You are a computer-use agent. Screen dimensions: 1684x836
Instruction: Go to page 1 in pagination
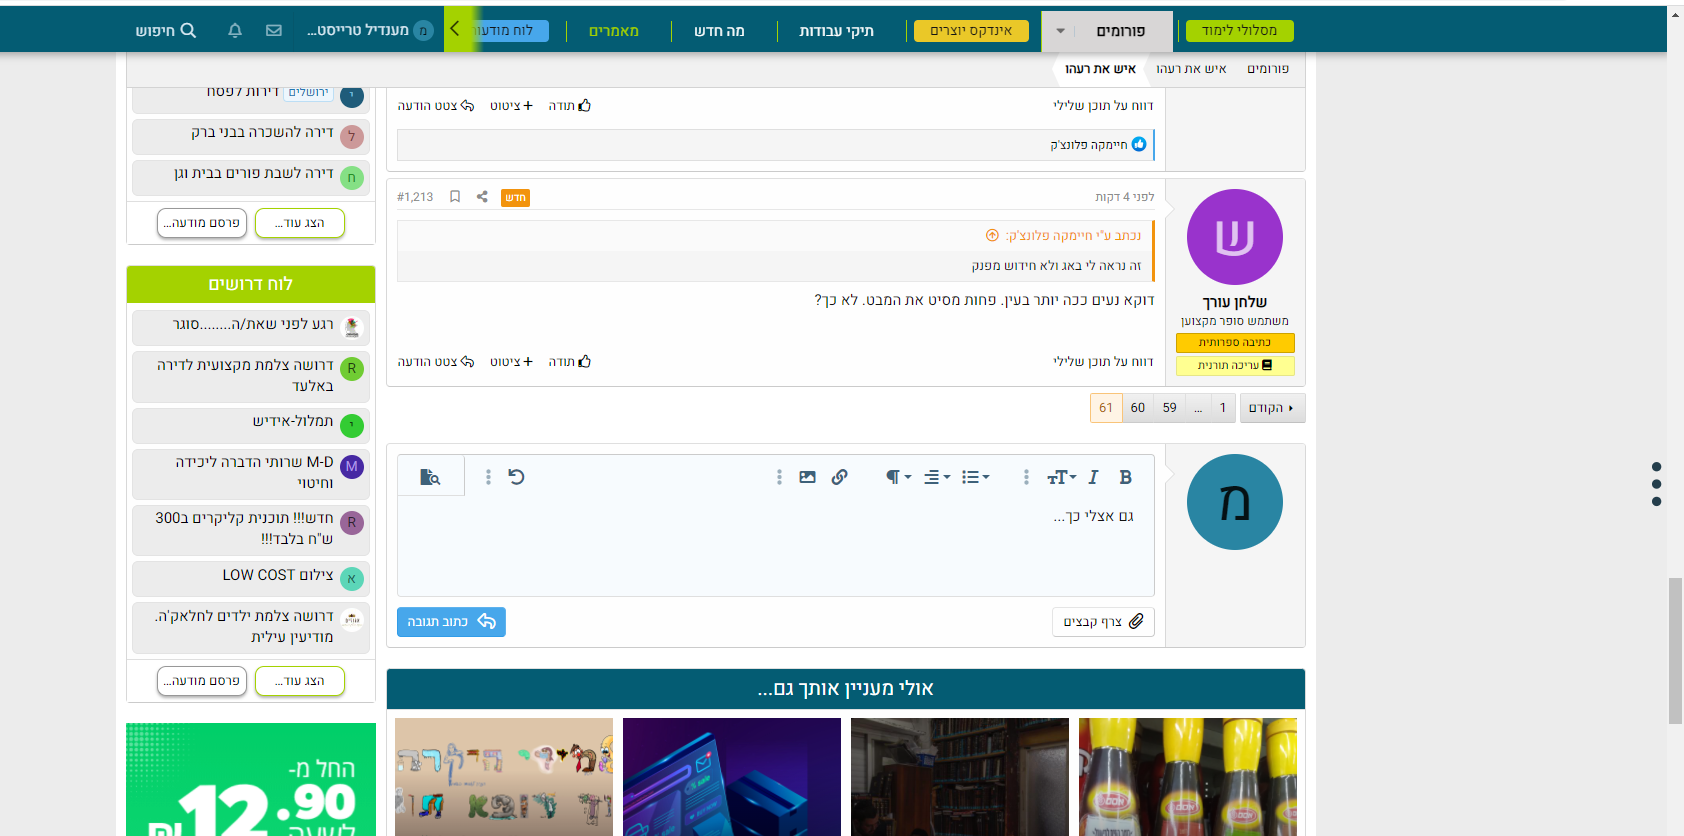tap(1222, 408)
